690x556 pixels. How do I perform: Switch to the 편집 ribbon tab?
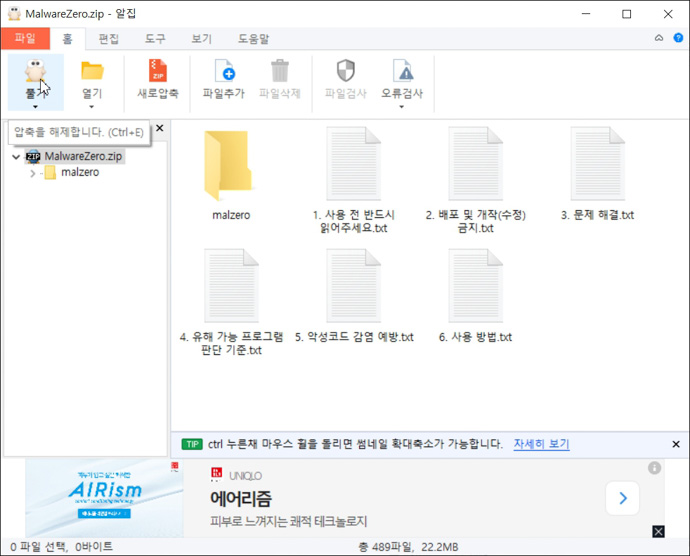[x=109, y=39]
